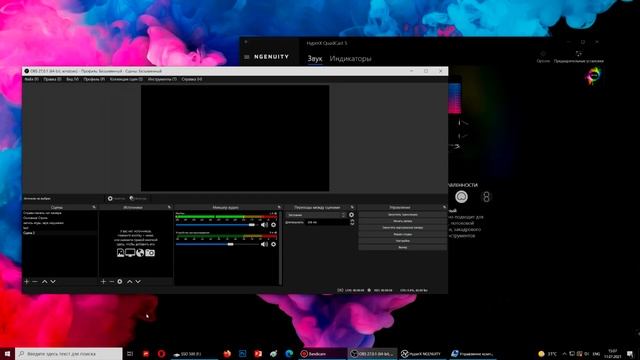Viewport: 640px width, 360px height.
Task: Click Режим студии (studio mode) button
Action: click(x=402, y=234)
